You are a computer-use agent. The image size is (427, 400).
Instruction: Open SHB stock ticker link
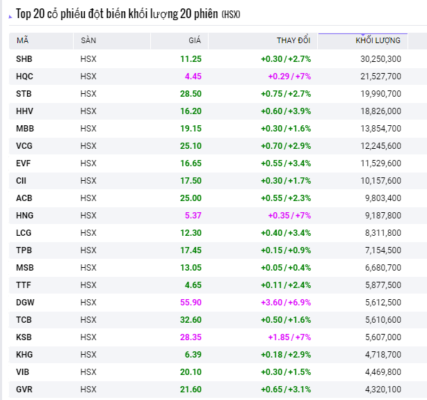coord(24,59)
